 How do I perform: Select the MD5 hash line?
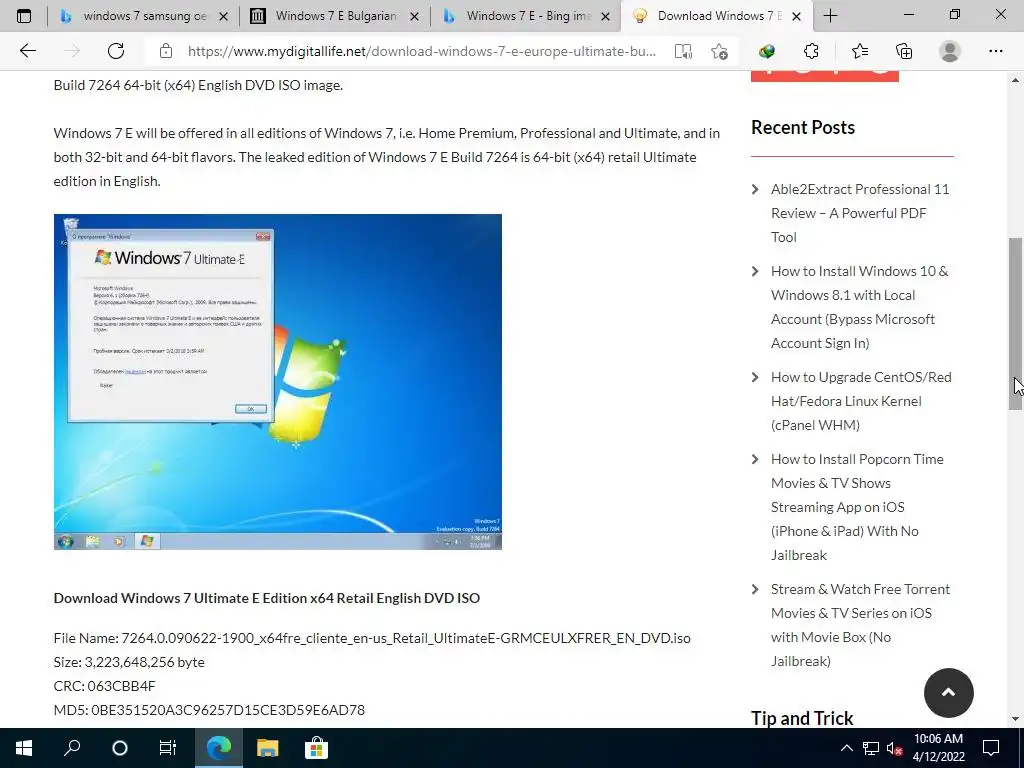209,710
